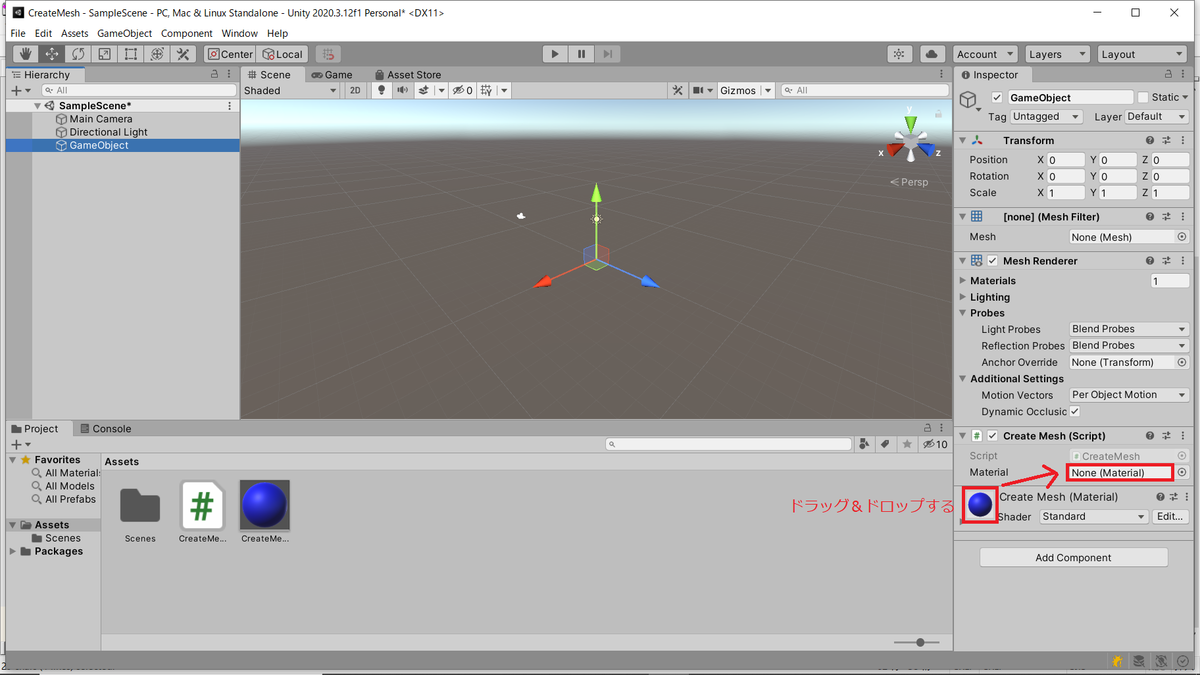
Task: Open the Assets menu
Action: pyautogui.click(x=75, y=33)
